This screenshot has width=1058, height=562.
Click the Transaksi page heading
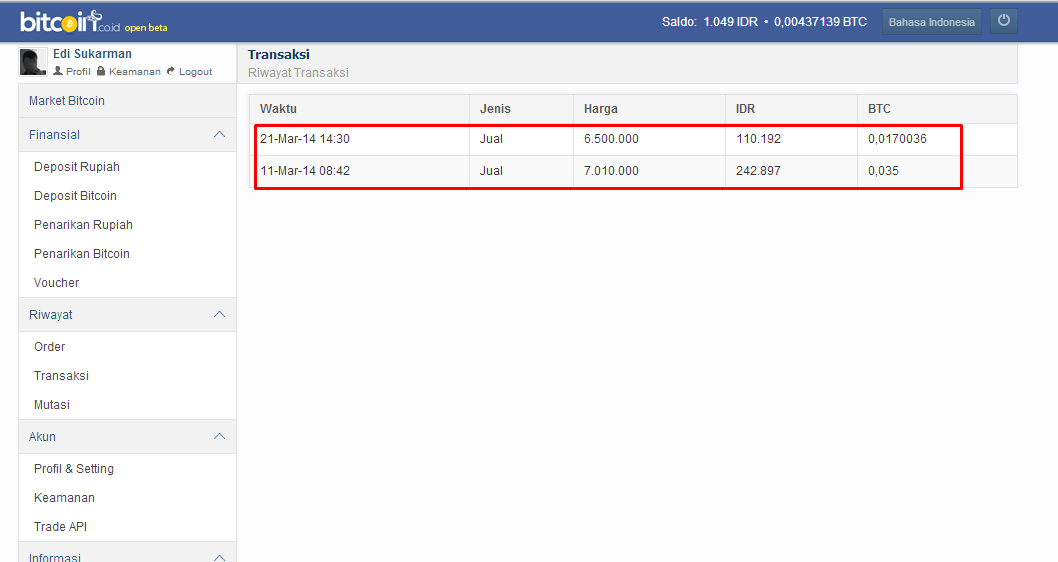tap(278, 55)
